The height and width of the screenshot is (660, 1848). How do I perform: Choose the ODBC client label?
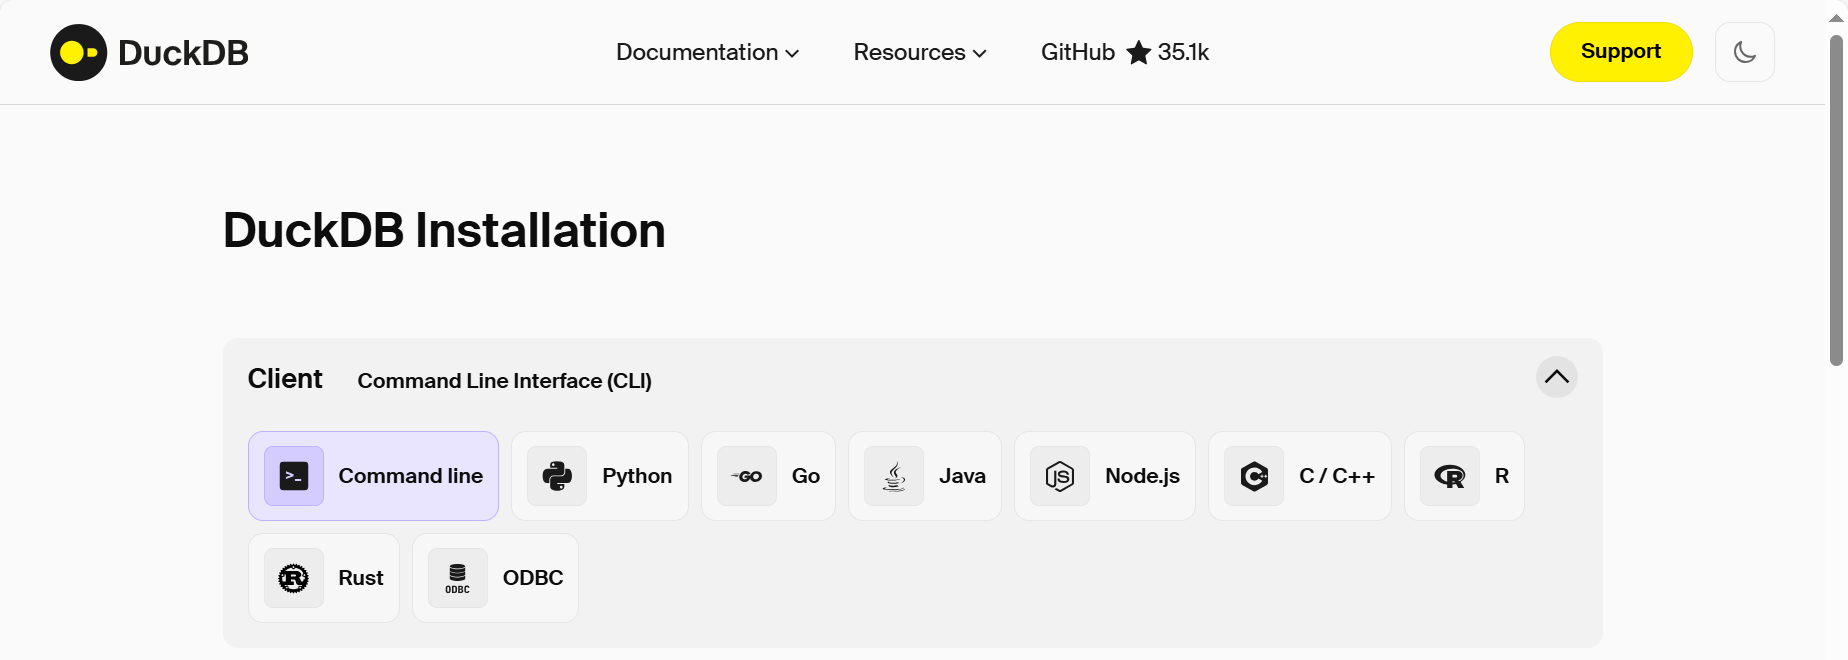533,578
